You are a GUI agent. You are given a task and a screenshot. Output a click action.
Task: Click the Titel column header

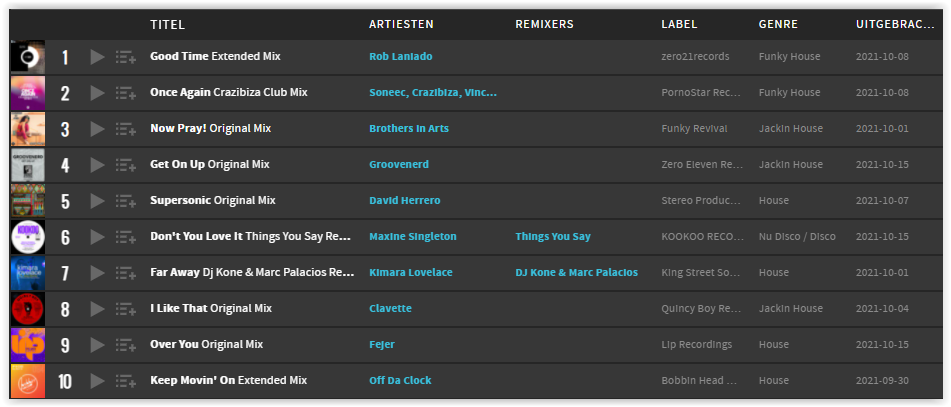pos(167,25)
